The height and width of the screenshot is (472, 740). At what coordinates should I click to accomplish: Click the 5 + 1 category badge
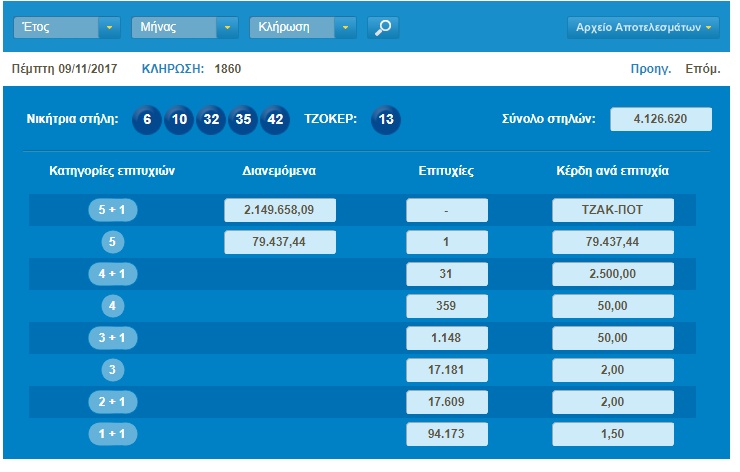tap(112, 210)
